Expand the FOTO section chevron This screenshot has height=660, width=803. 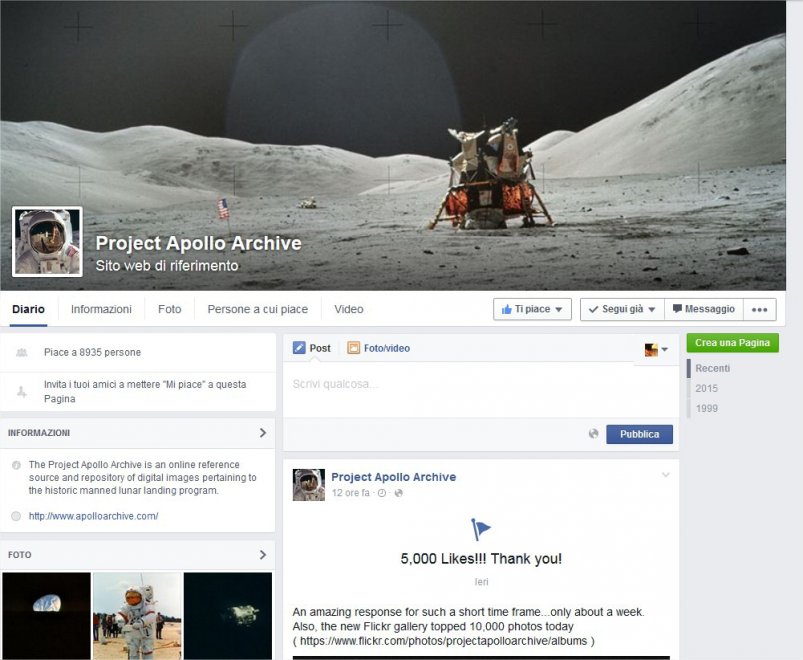pyautogui.click(x=263, y=555)
